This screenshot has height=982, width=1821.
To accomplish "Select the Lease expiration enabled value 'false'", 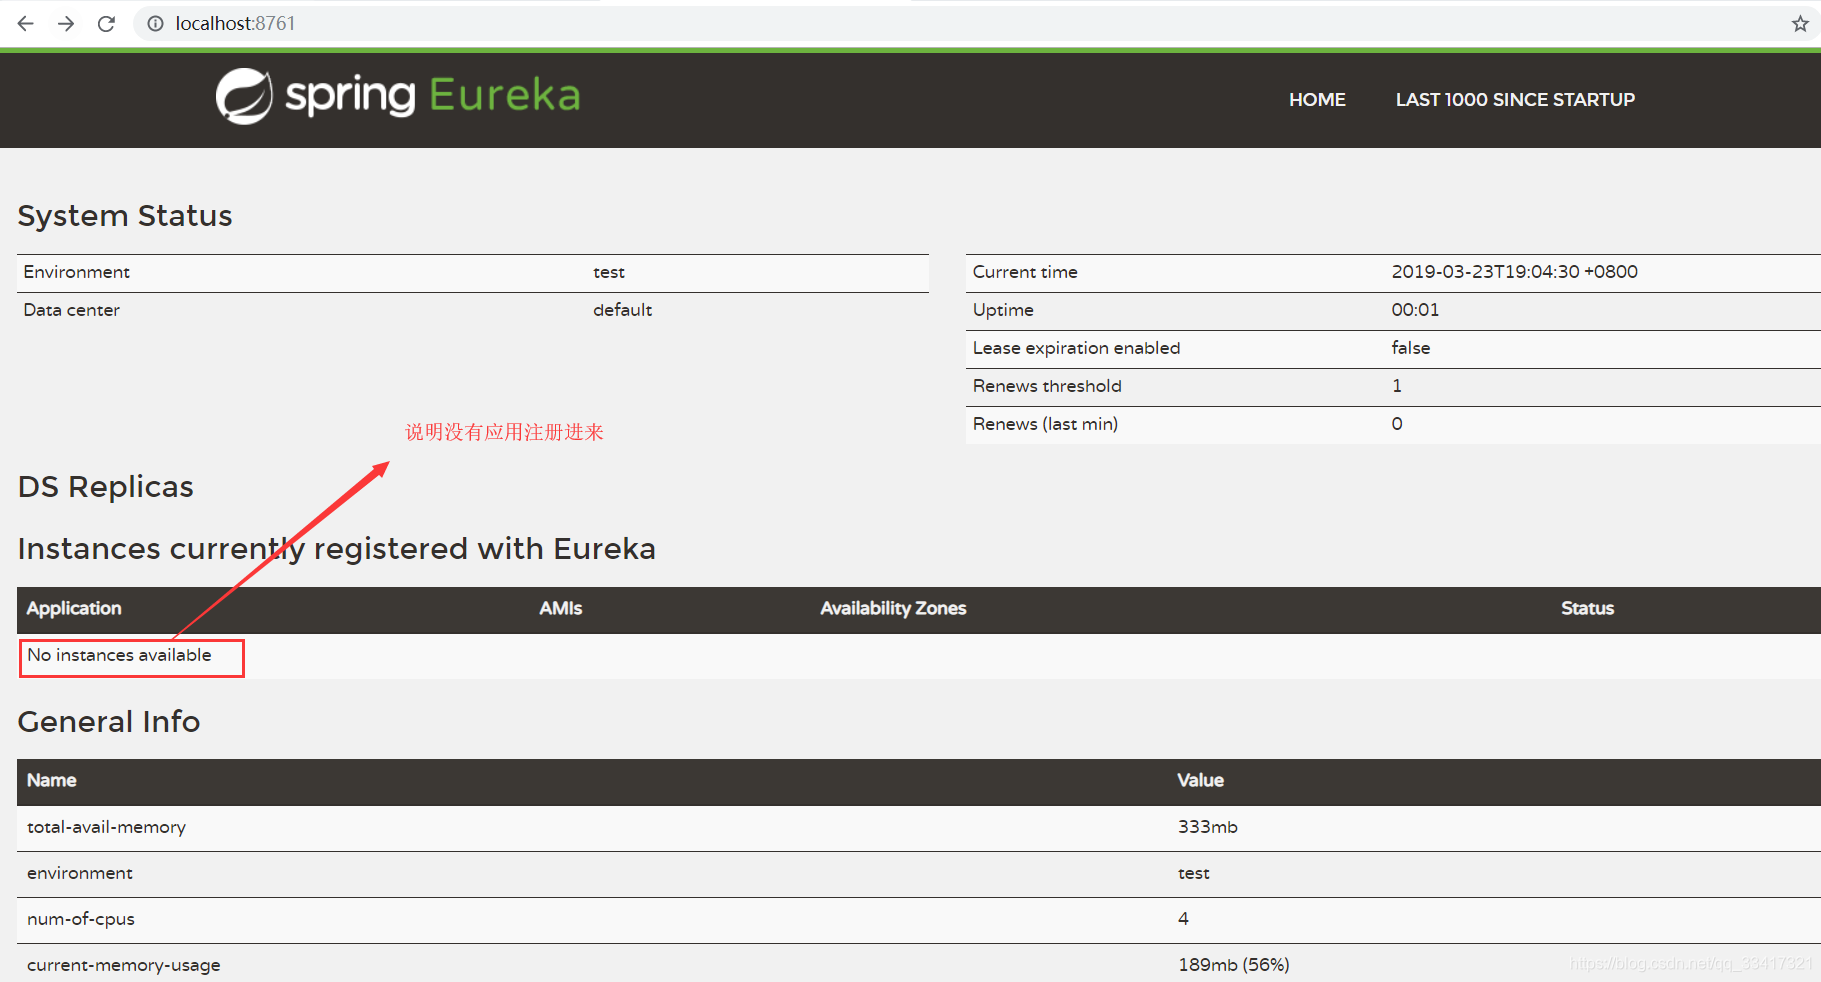I will point(1410,348).
